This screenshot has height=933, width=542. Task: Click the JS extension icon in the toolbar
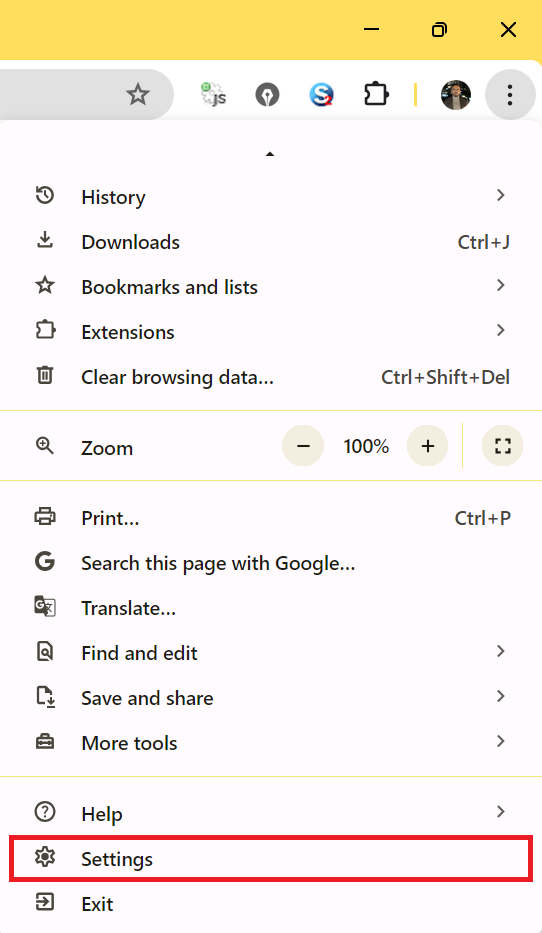point(213,95)
